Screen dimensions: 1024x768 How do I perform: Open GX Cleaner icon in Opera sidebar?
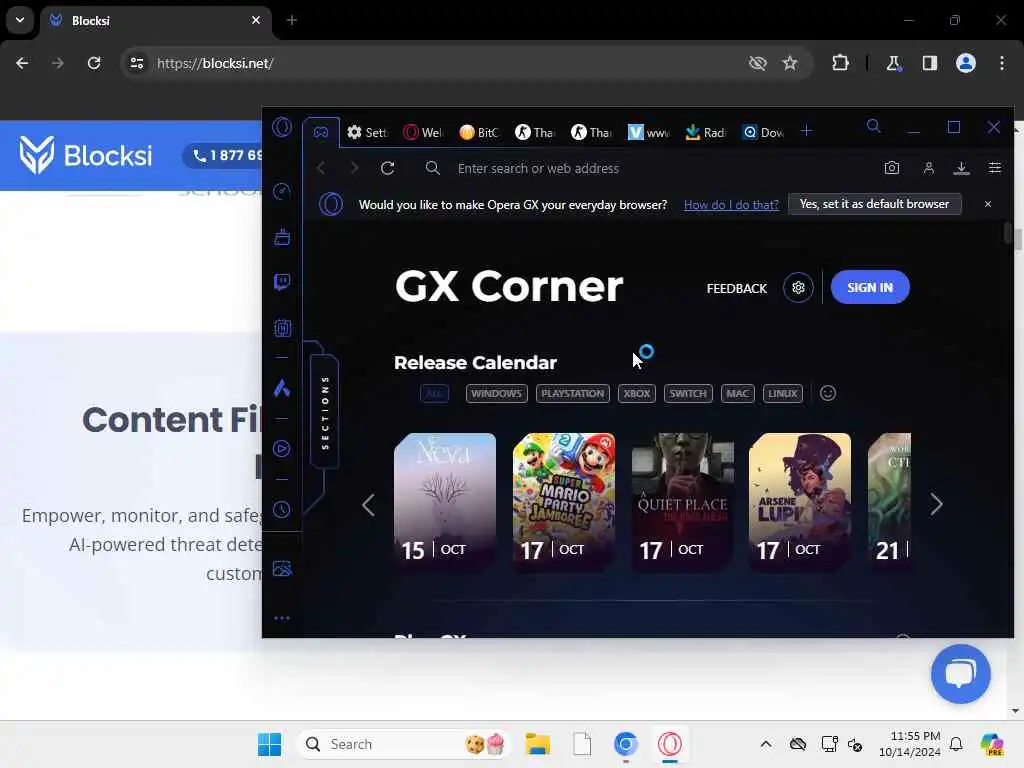pos(282,237)
